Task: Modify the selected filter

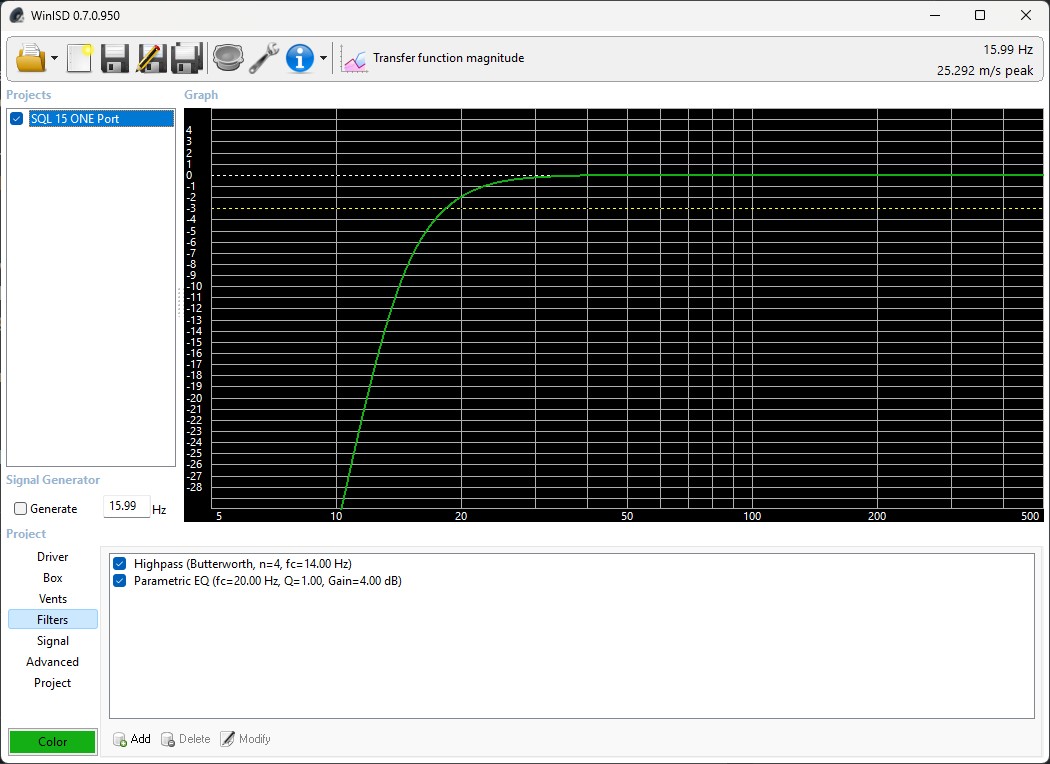Action: click(x=246, y=739)
